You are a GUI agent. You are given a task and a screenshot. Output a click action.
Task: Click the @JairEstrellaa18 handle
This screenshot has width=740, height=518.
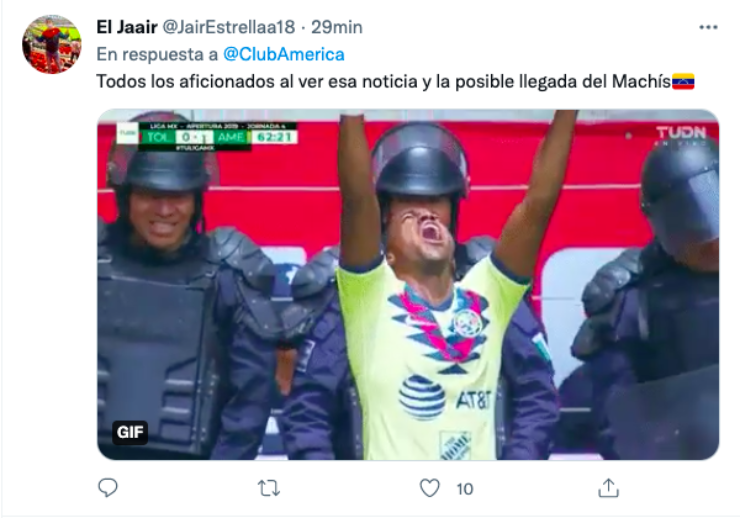[229, 27]
